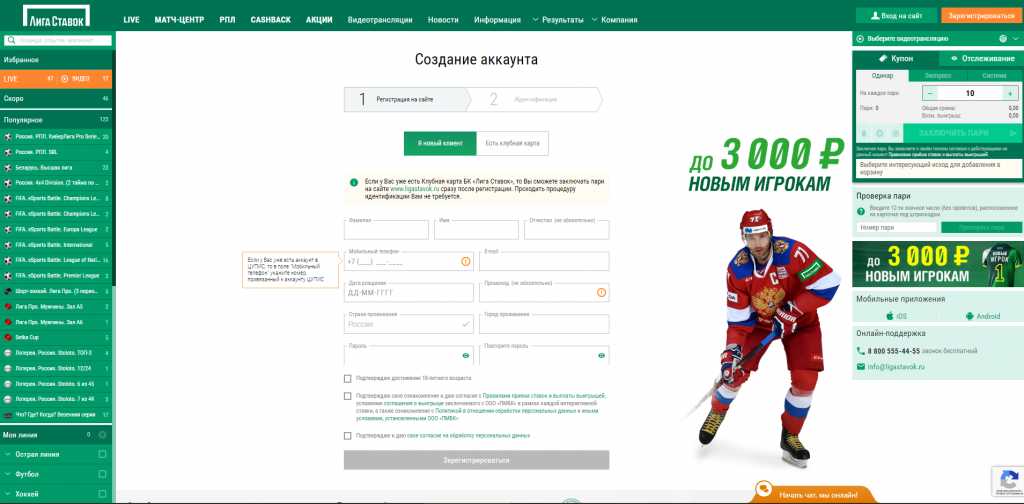
Task: Expand the Острая линия section chevron
Action: click(7, 454)
